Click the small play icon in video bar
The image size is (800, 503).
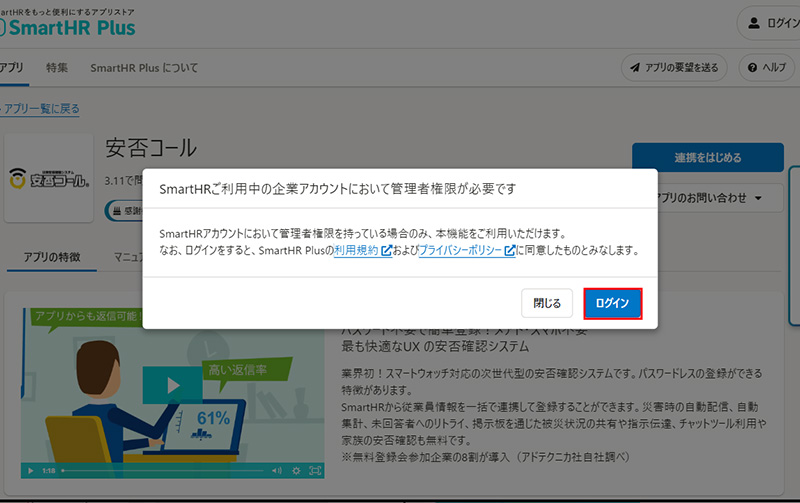(31, 471)
